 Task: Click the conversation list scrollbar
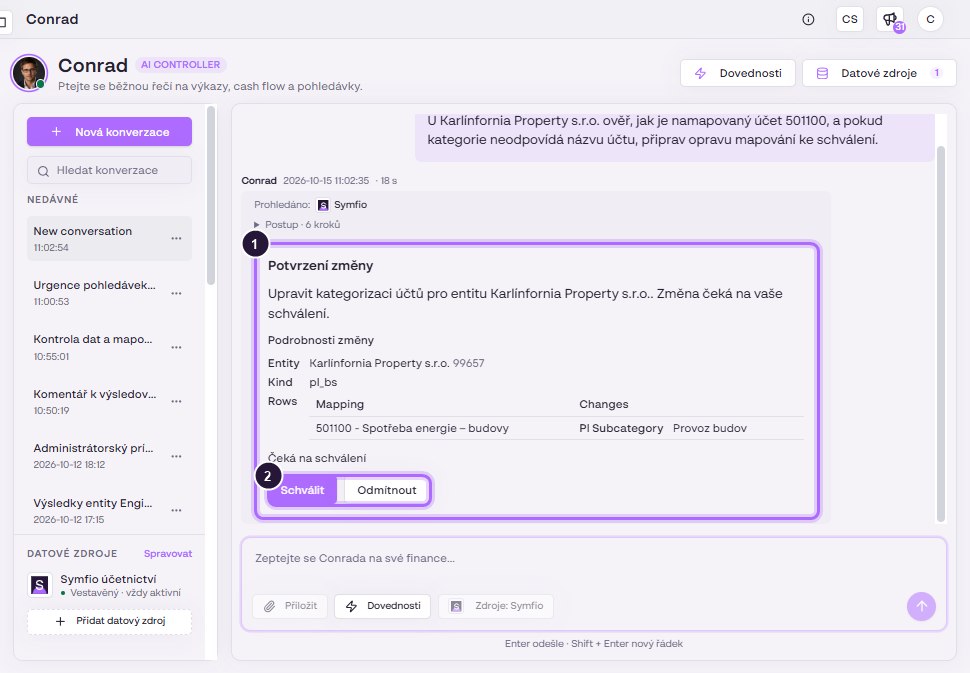pyautogui.click(x=211, y=195)
